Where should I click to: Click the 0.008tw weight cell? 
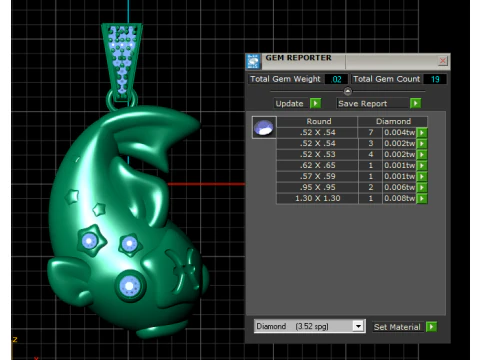[x=399, y=199]
